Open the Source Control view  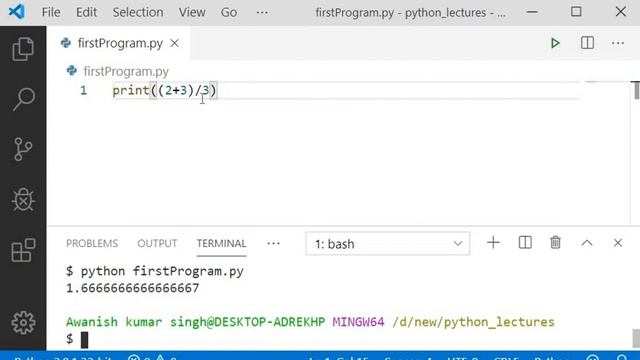point(23,149)
